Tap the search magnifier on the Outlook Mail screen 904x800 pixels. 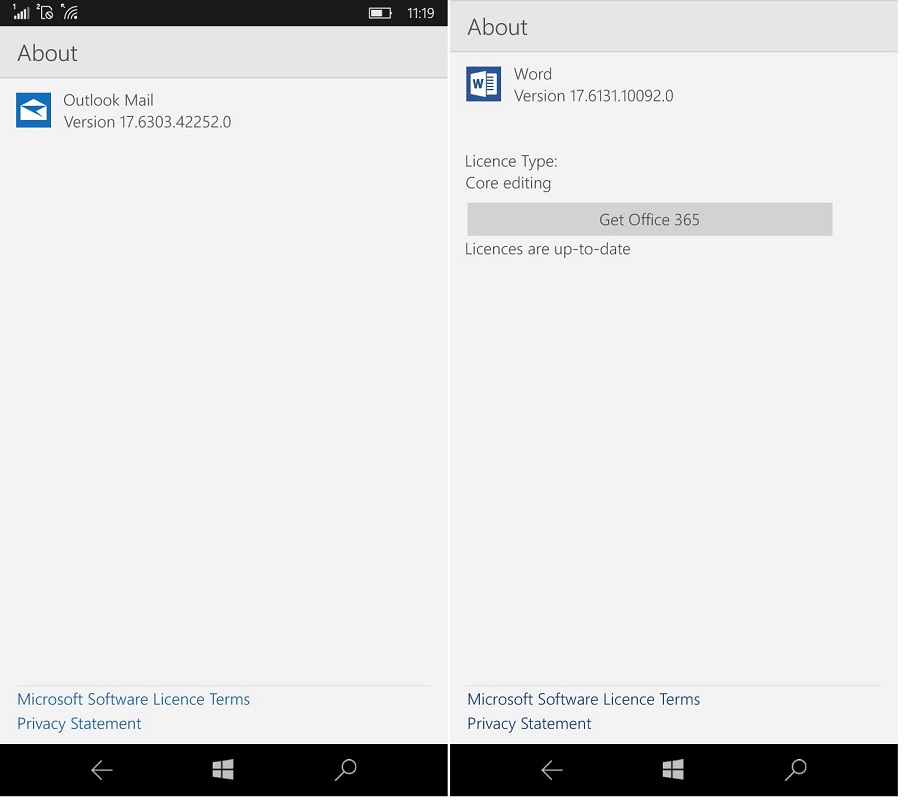(x=345, y=769)
